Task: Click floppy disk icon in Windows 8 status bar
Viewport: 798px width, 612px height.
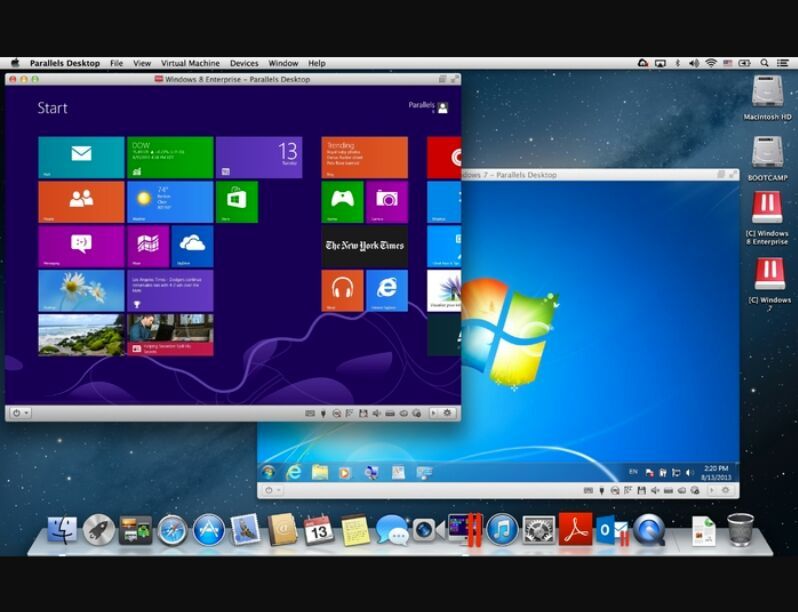Action: [x=363, y=413]
